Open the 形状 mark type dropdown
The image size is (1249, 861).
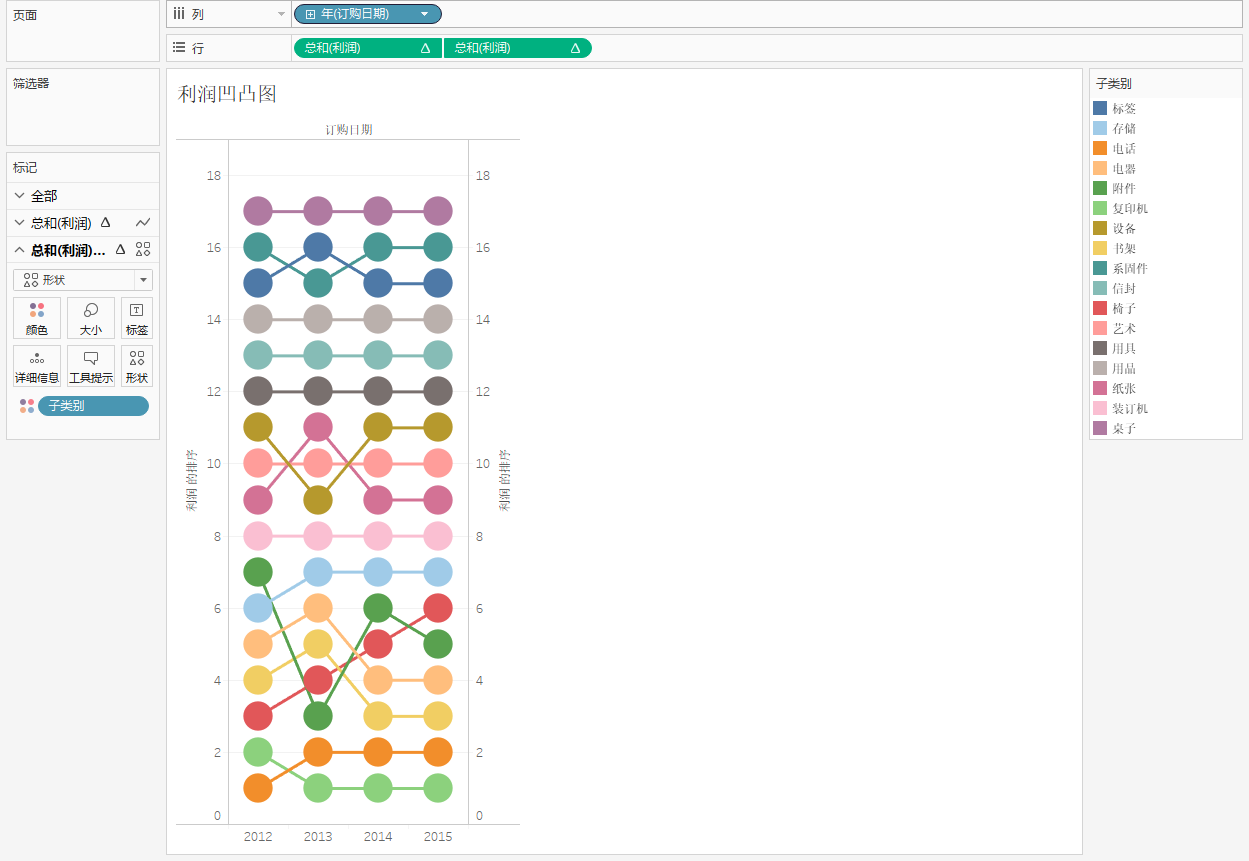pos(143,280)
